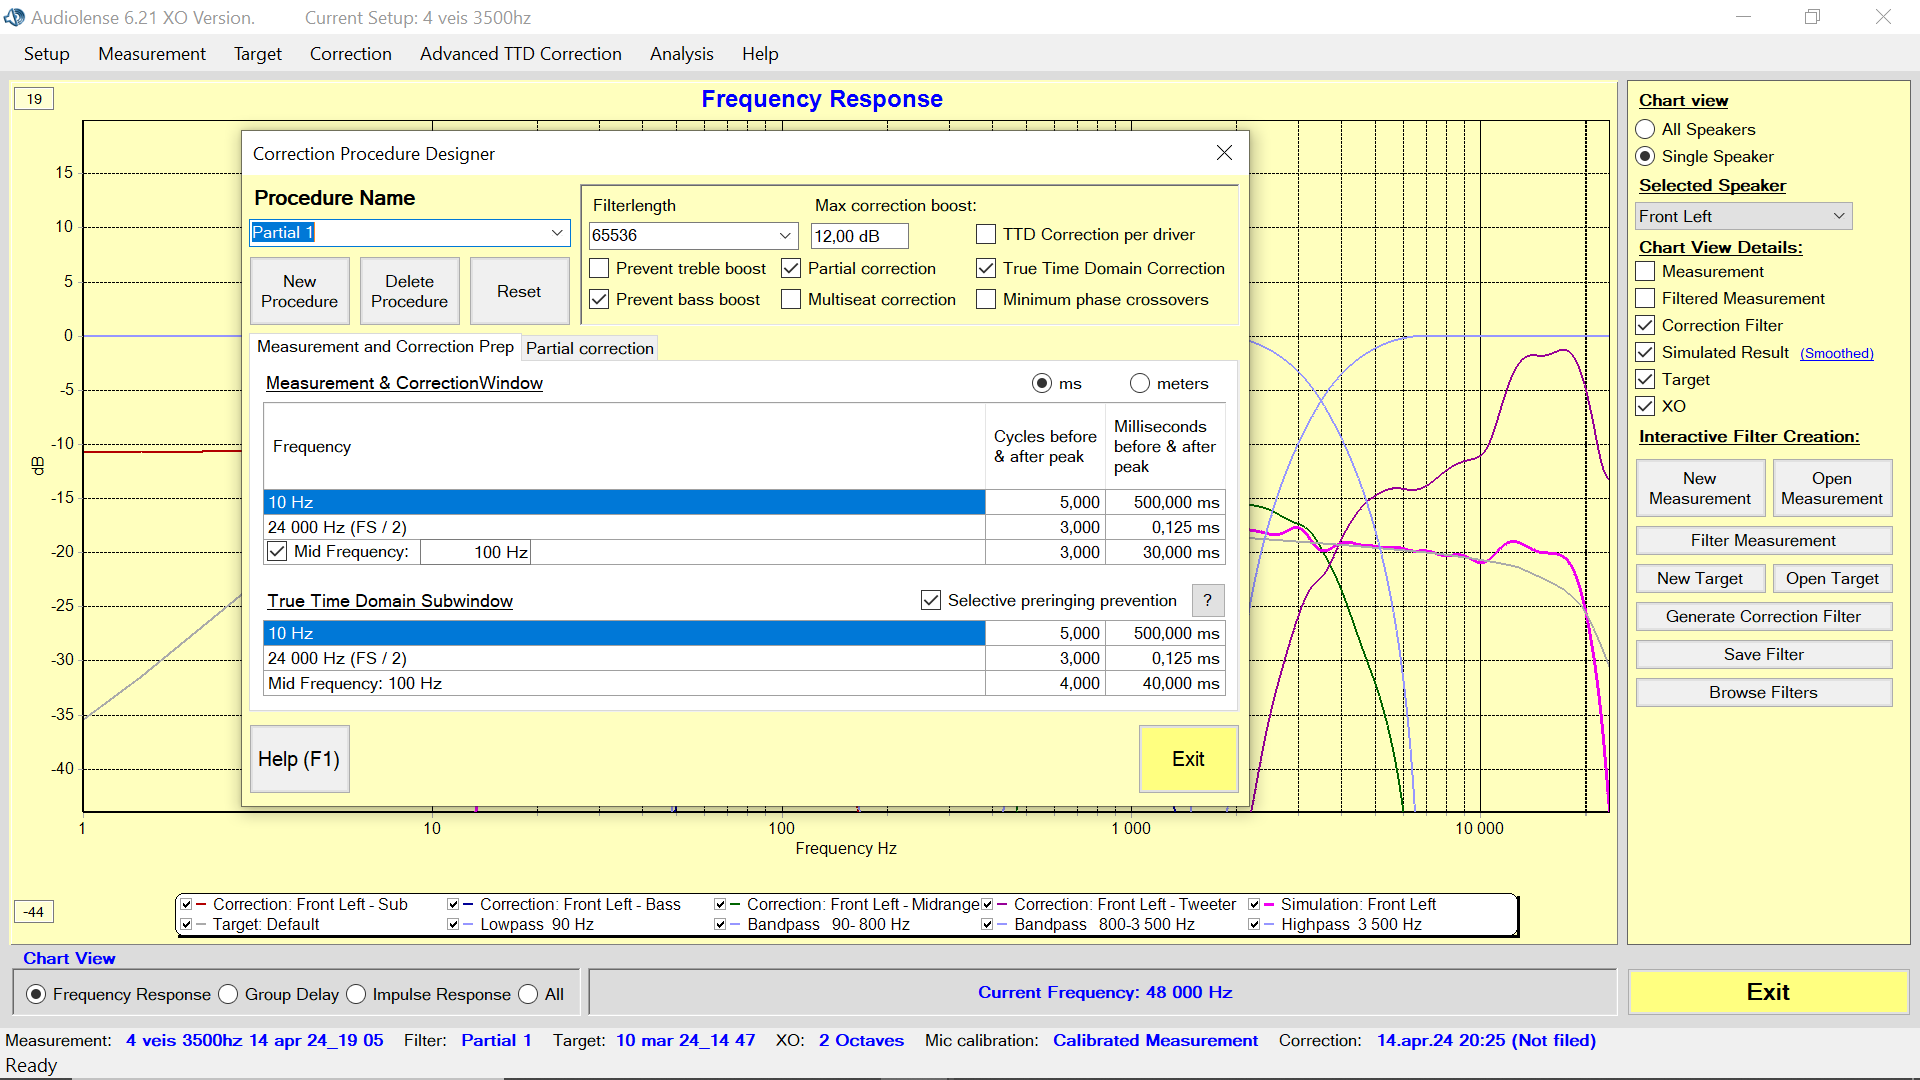1920x1080 pixels.
Task: Open the Advanced TTD Correction menu
Action: [x=520, y=54]
